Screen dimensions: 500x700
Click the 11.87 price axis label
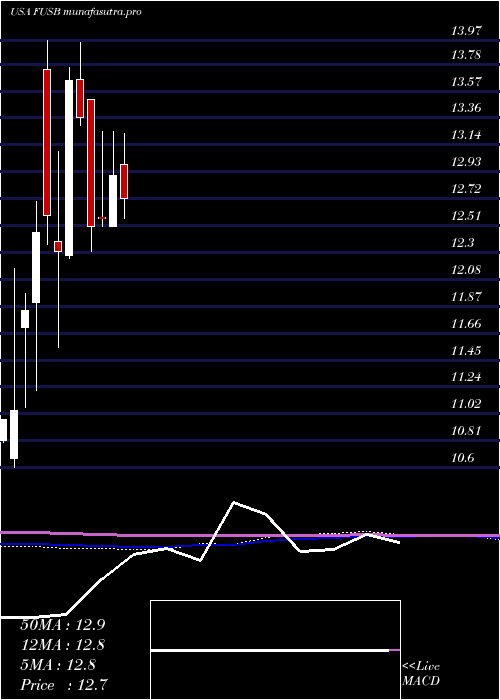pos(467,297)
